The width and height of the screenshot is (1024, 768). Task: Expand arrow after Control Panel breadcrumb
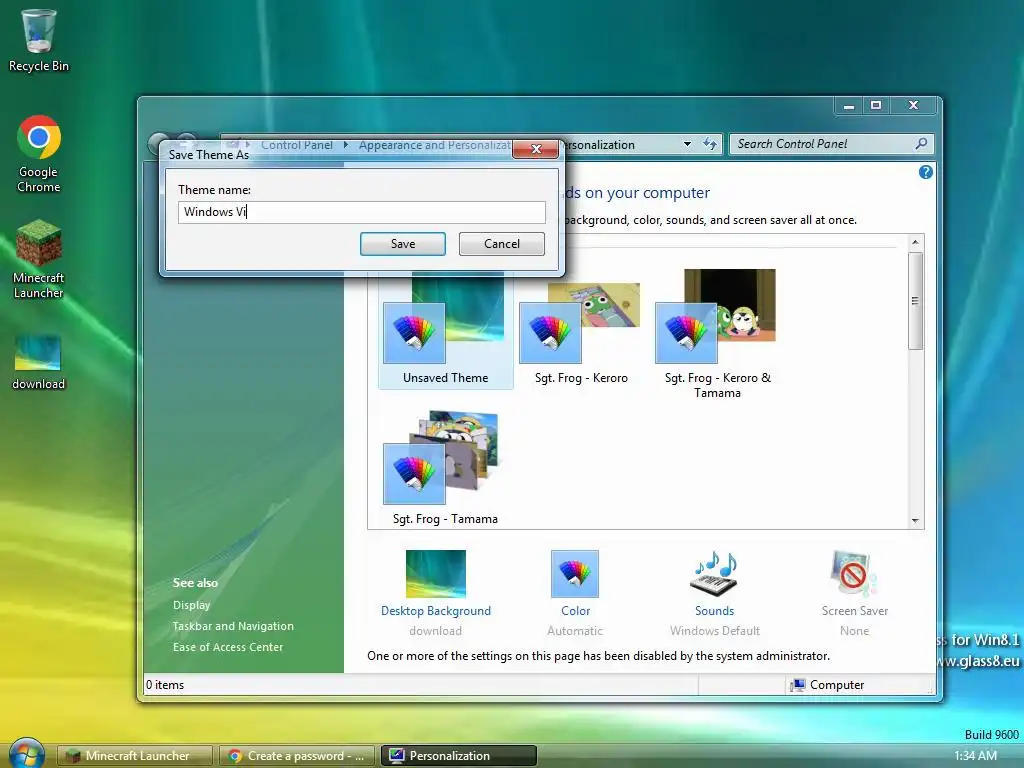346,145
